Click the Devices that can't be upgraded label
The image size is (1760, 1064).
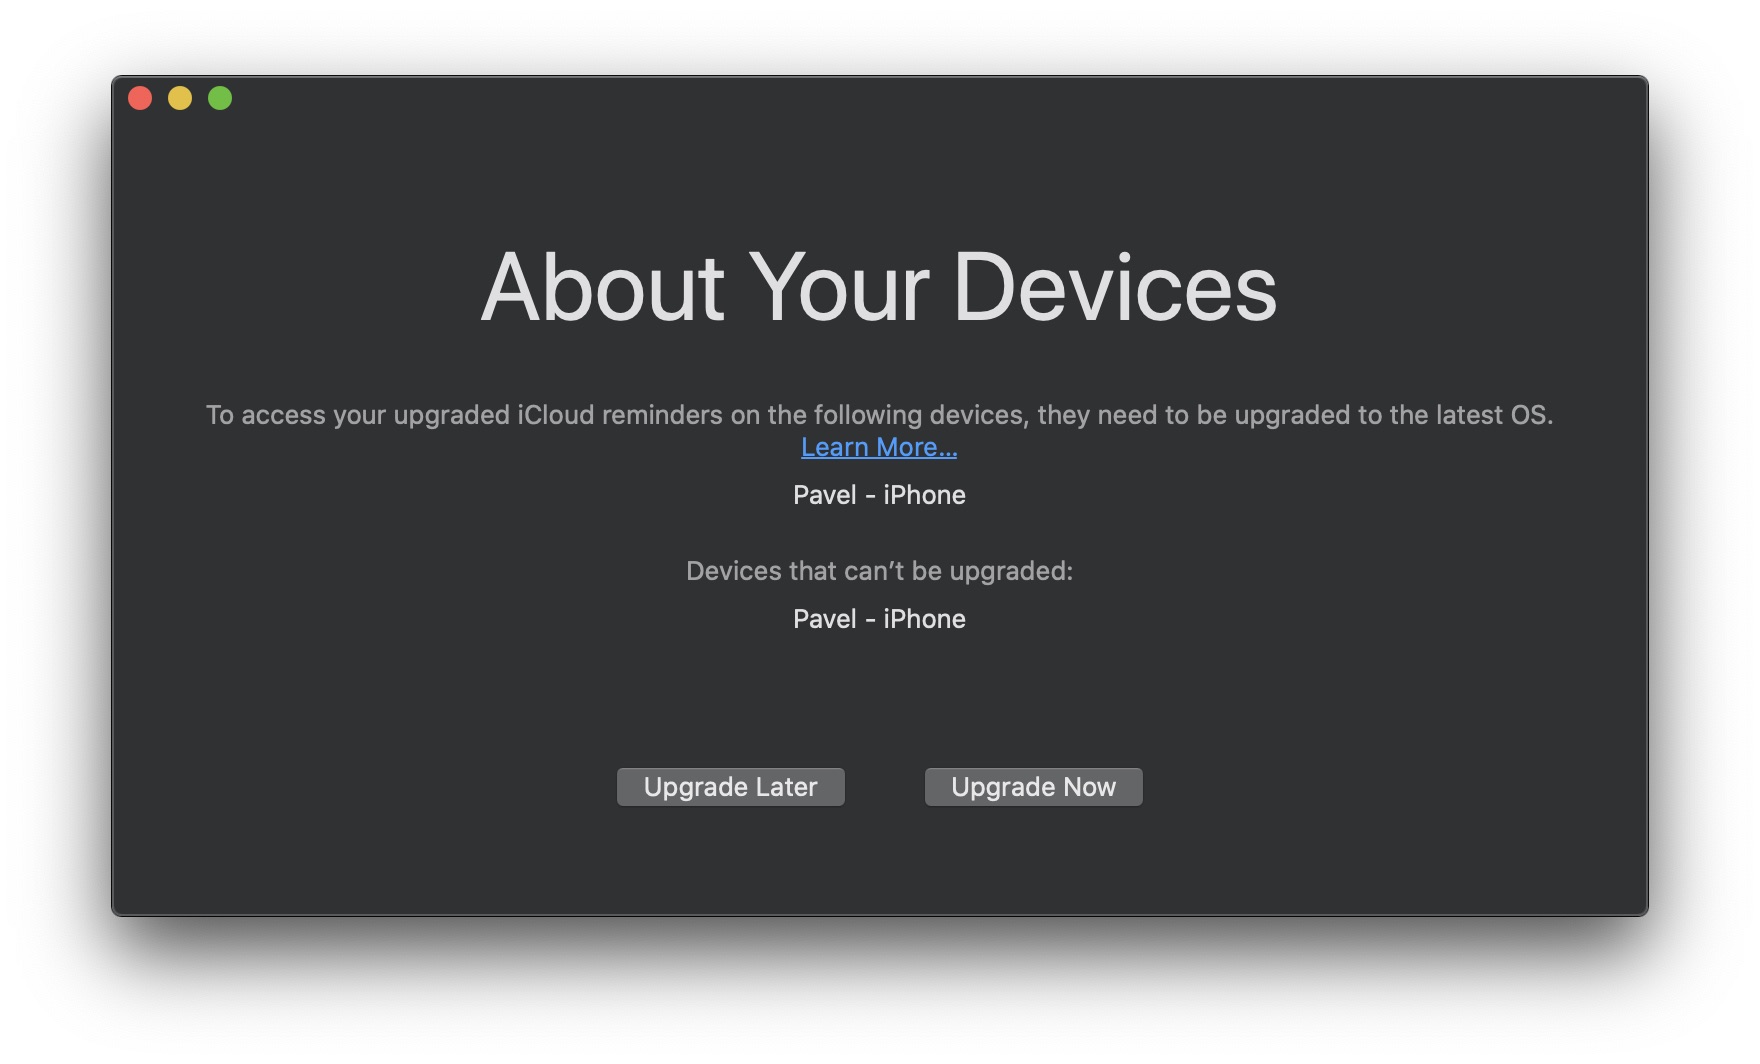pyautogui.click(x=879, y=571)
